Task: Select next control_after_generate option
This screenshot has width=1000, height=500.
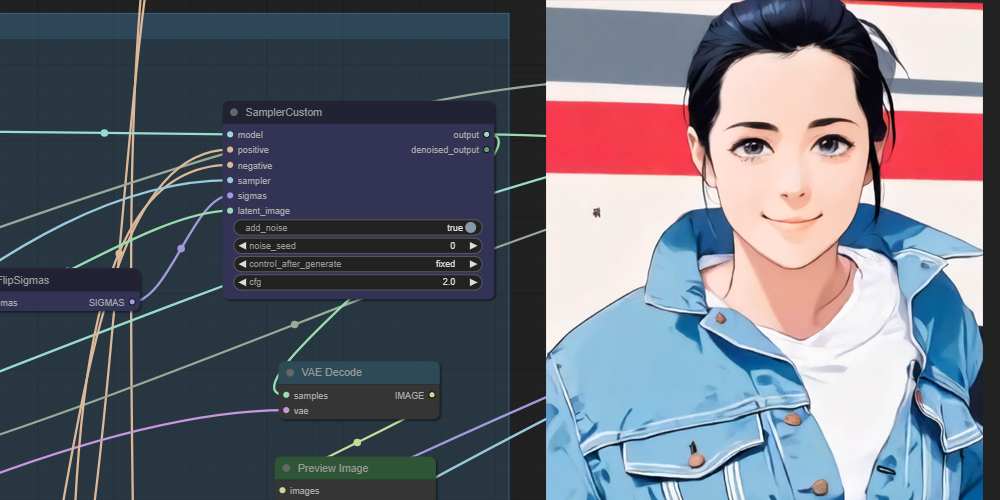Action: 473,264
